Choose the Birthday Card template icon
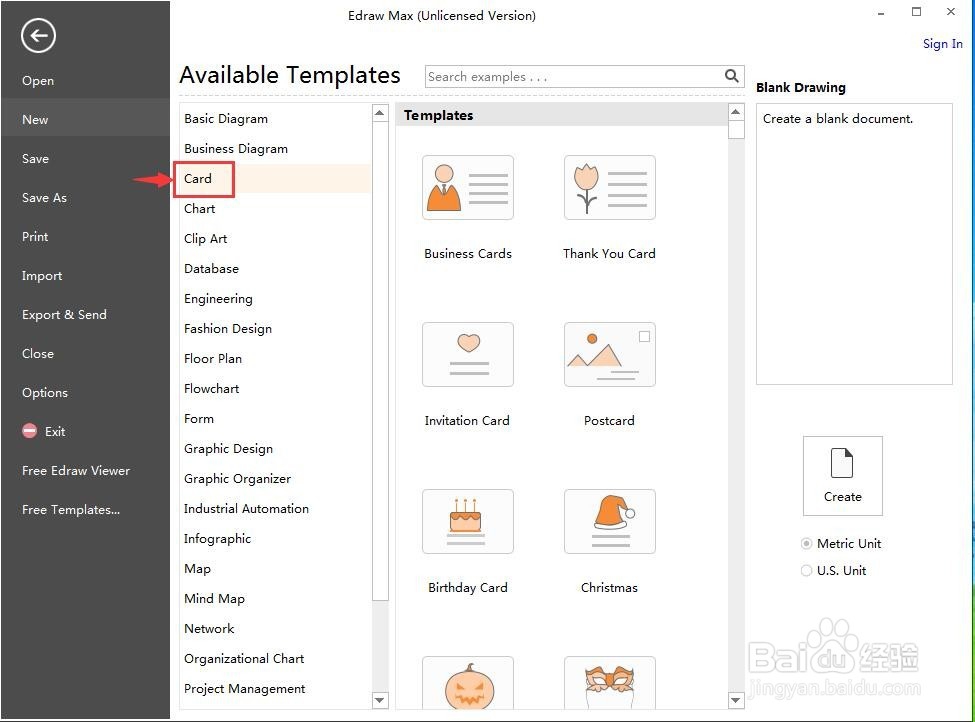The height and width of the screenshot is (722, 975). [x=468, y=521]
